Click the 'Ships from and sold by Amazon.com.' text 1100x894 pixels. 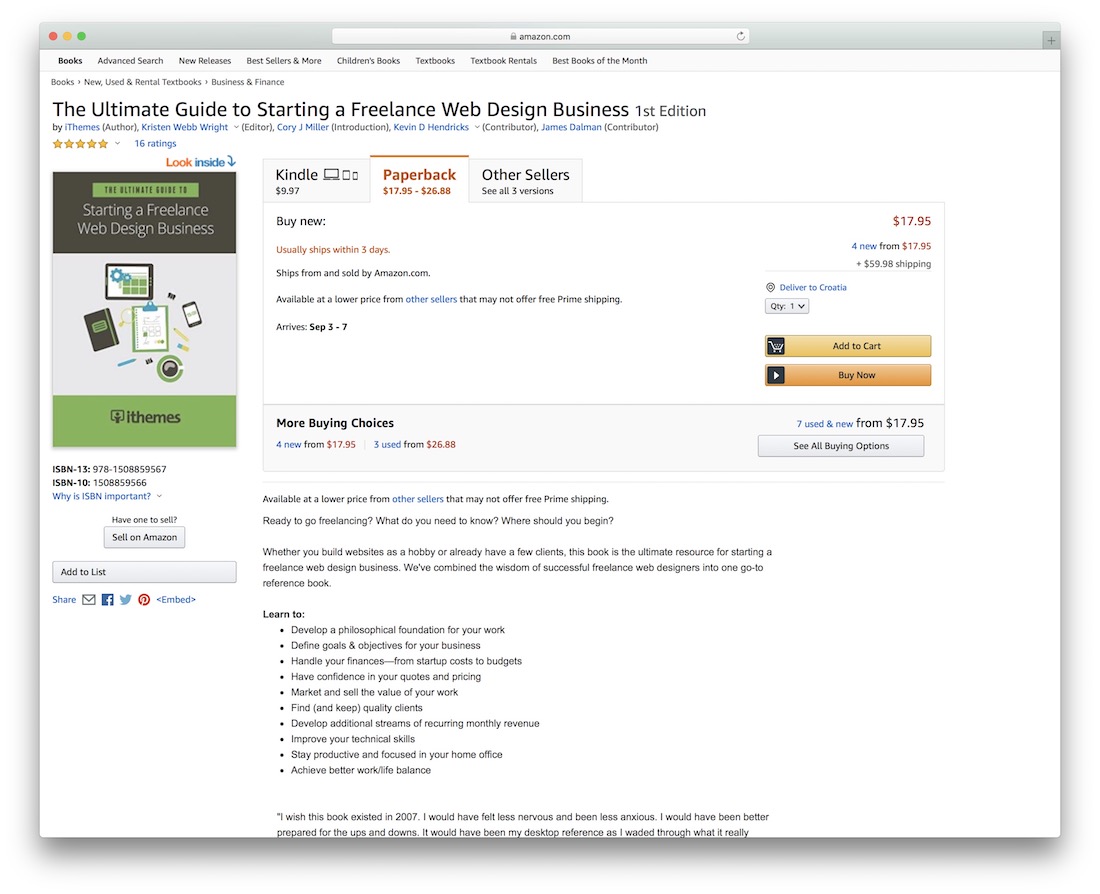tap(354, 273)
